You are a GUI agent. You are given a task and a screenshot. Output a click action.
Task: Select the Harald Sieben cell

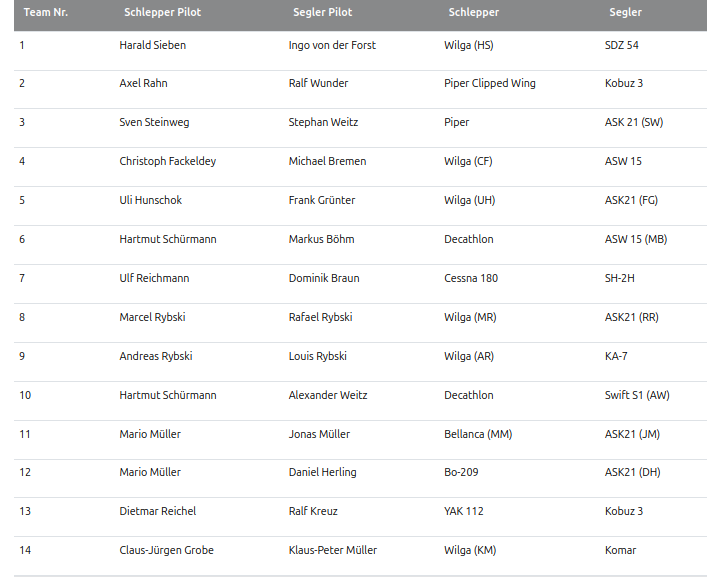152,45
